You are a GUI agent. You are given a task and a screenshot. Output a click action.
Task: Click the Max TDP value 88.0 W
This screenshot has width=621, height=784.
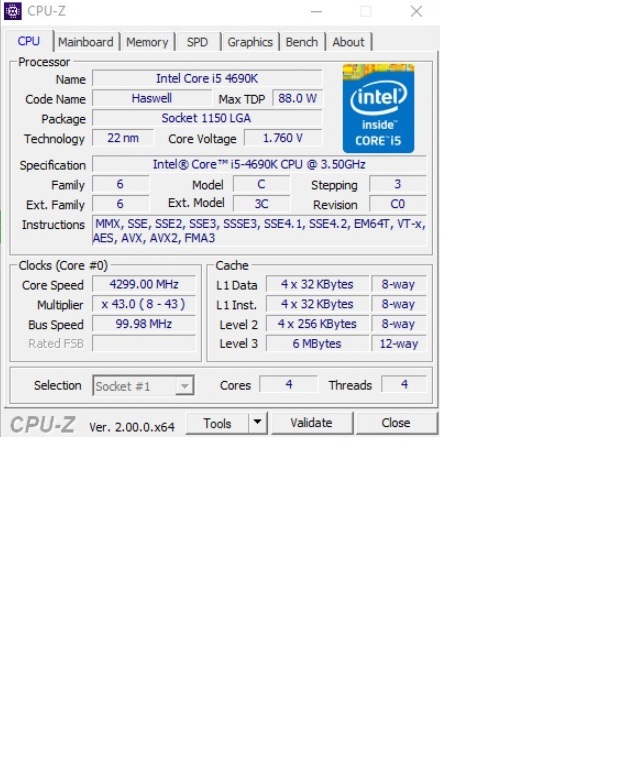pyautogui.click(x=298, y=98)
